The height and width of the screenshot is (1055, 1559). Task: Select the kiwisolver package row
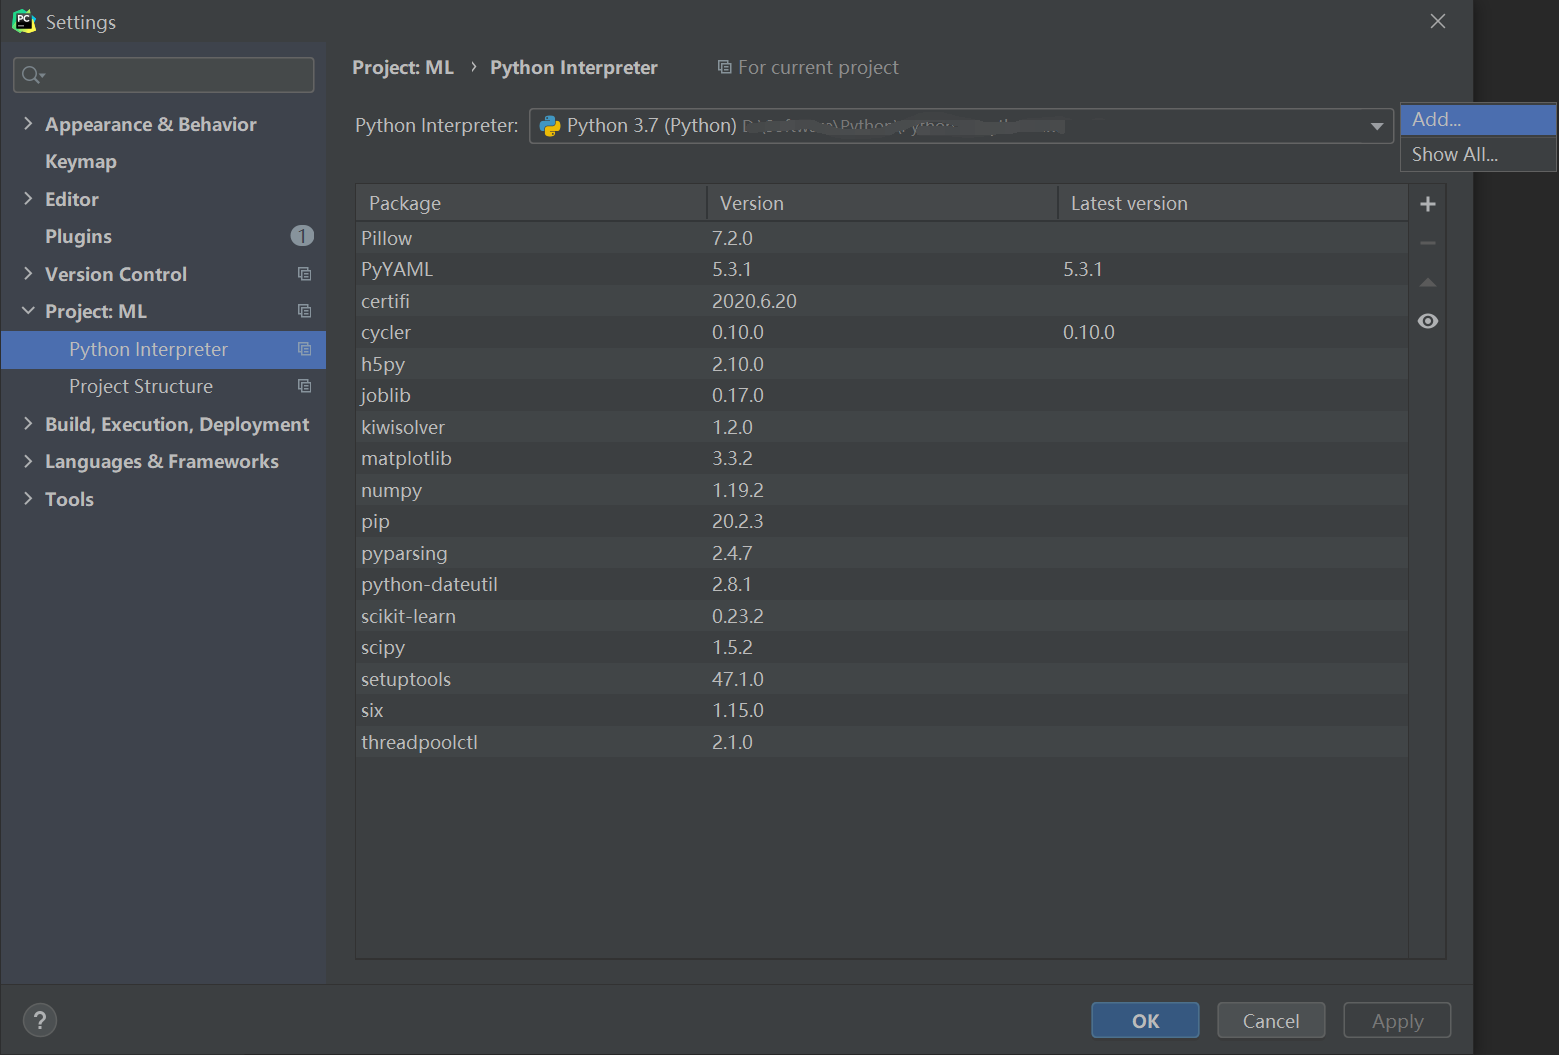[x=882, y=427]
